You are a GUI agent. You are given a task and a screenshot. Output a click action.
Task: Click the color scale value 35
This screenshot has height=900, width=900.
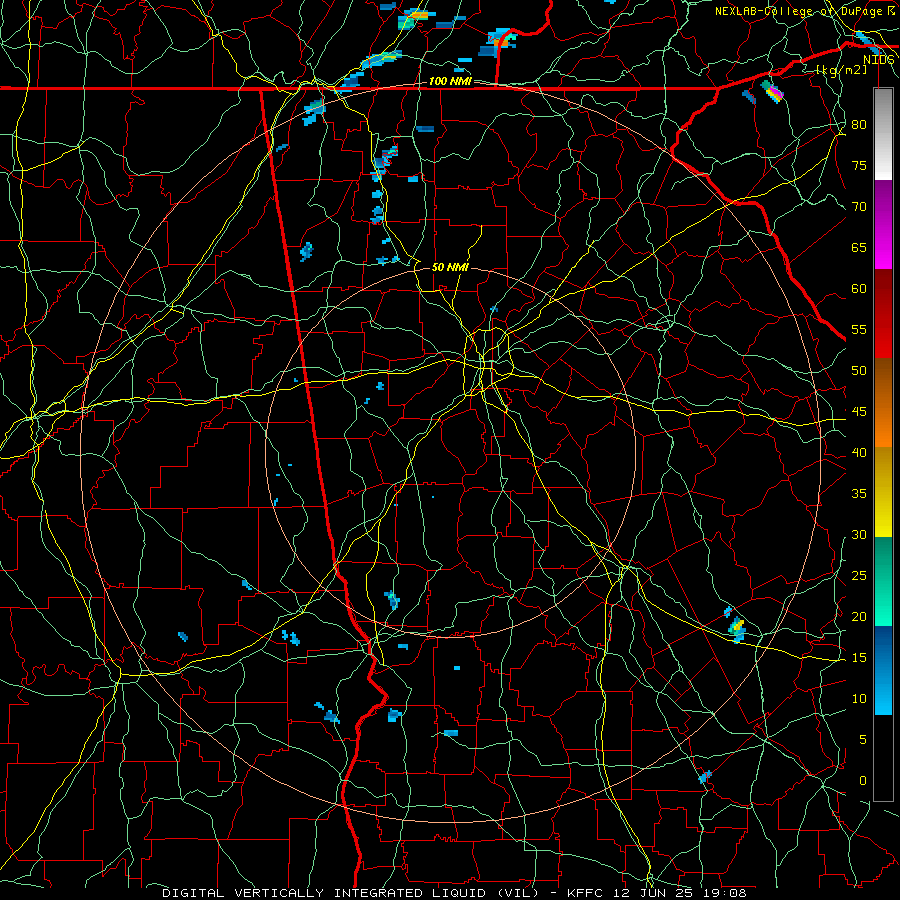pos(859,494)
